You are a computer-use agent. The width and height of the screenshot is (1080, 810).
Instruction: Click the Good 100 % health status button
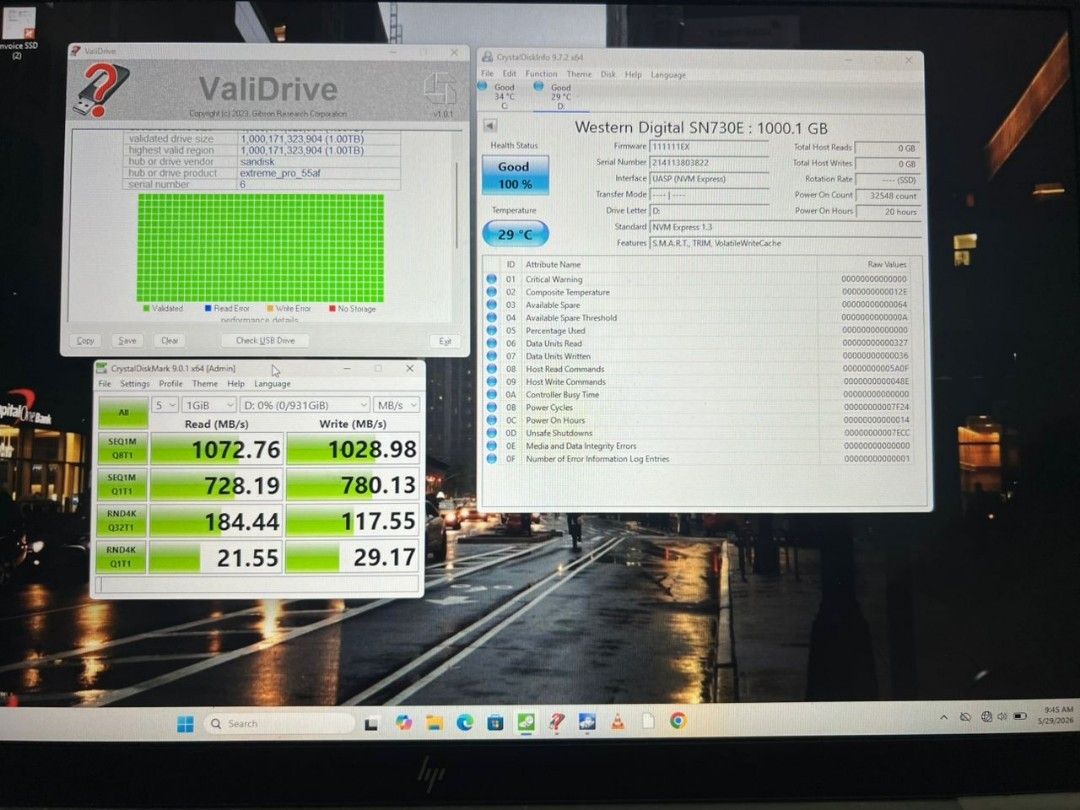(515, 175)
